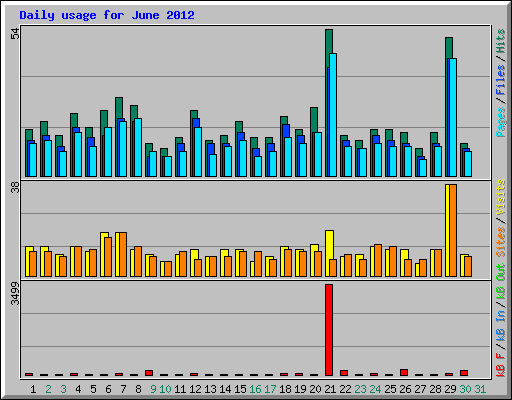512x400 pixels.
Task: Click day 8 on the x-axis
Action: (138, 389)
